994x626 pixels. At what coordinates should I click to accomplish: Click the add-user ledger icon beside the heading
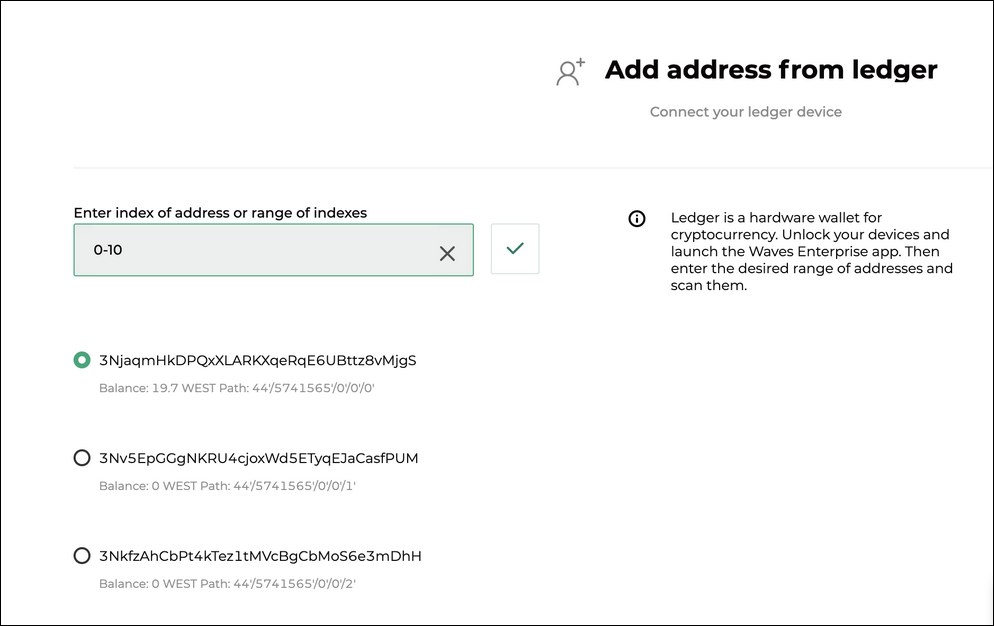point(569,71)
